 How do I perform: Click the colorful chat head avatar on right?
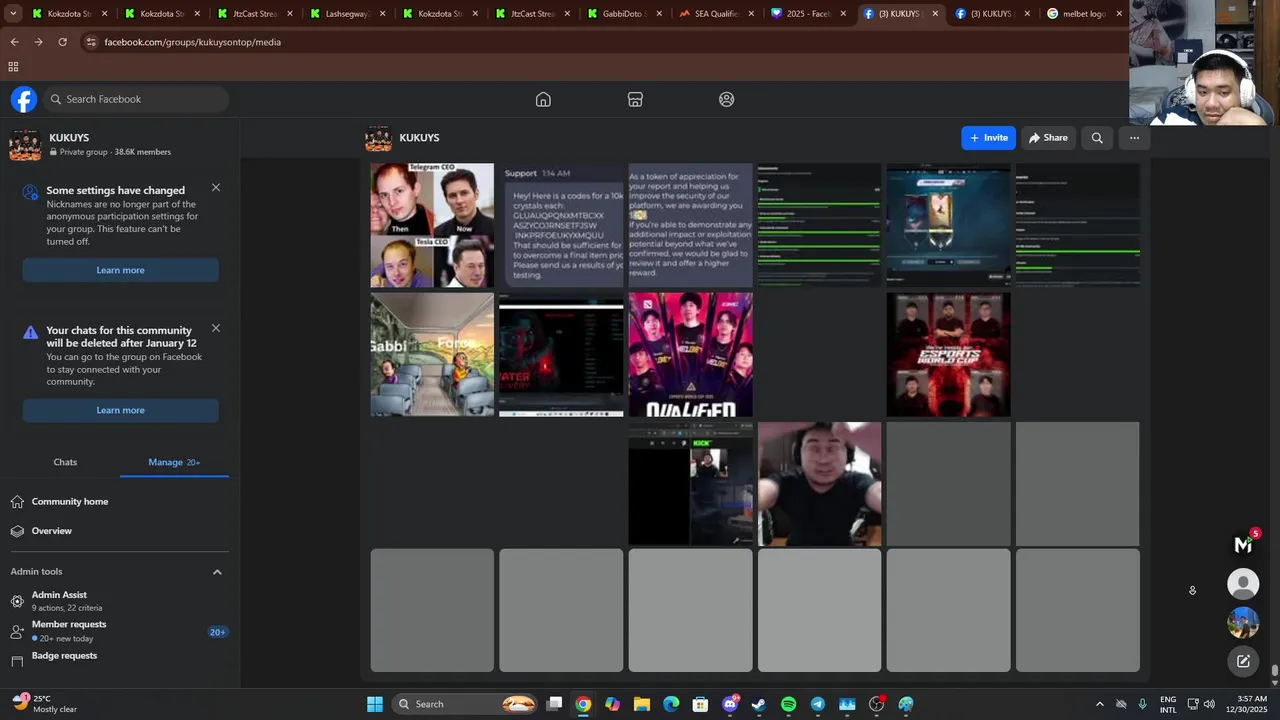(x=1243, y=622)
